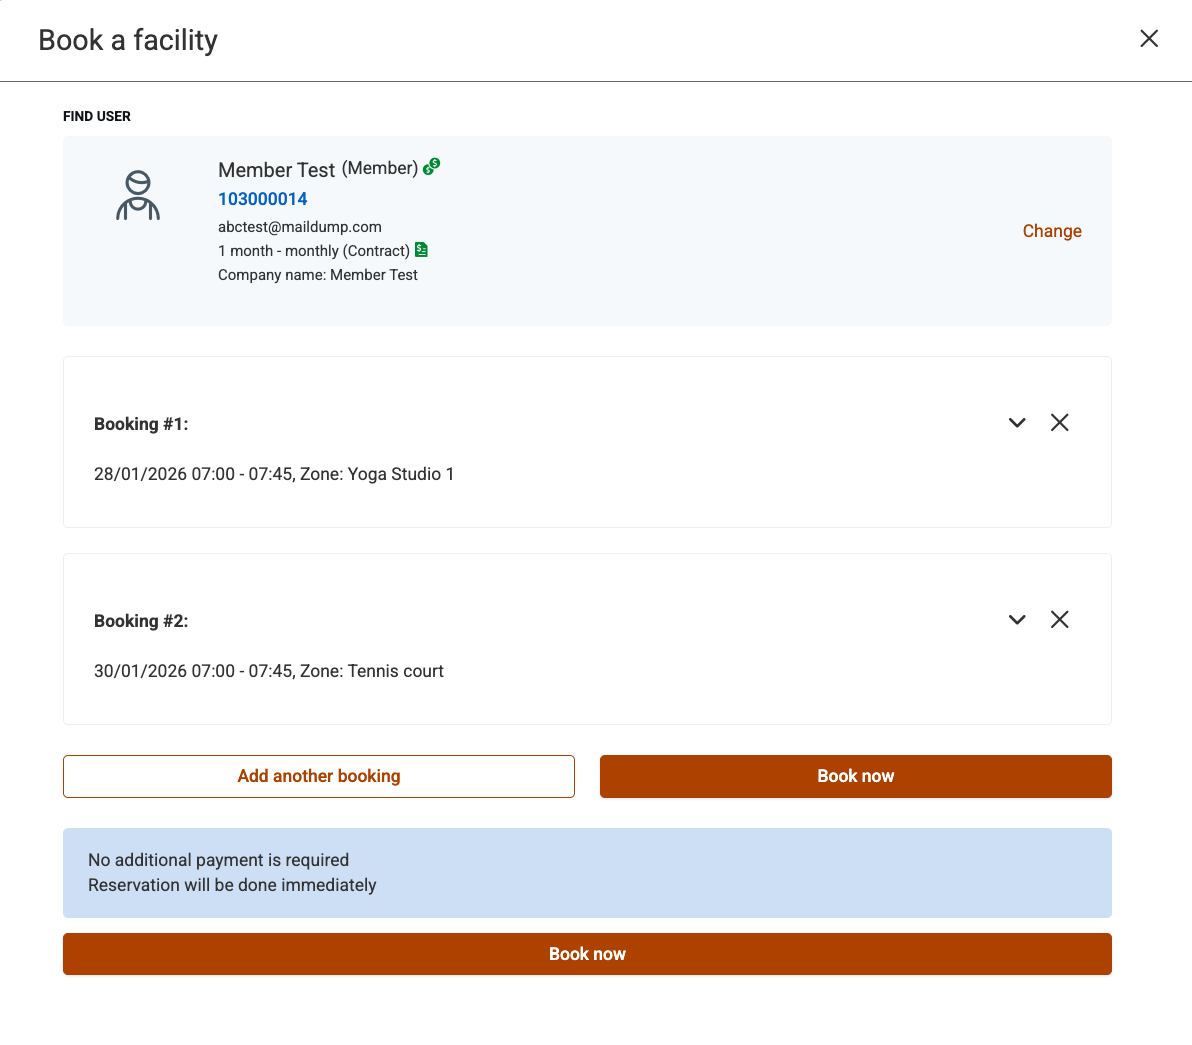Click the No additional payment notice banner
1192x1045 pixels.
[587, 872]
